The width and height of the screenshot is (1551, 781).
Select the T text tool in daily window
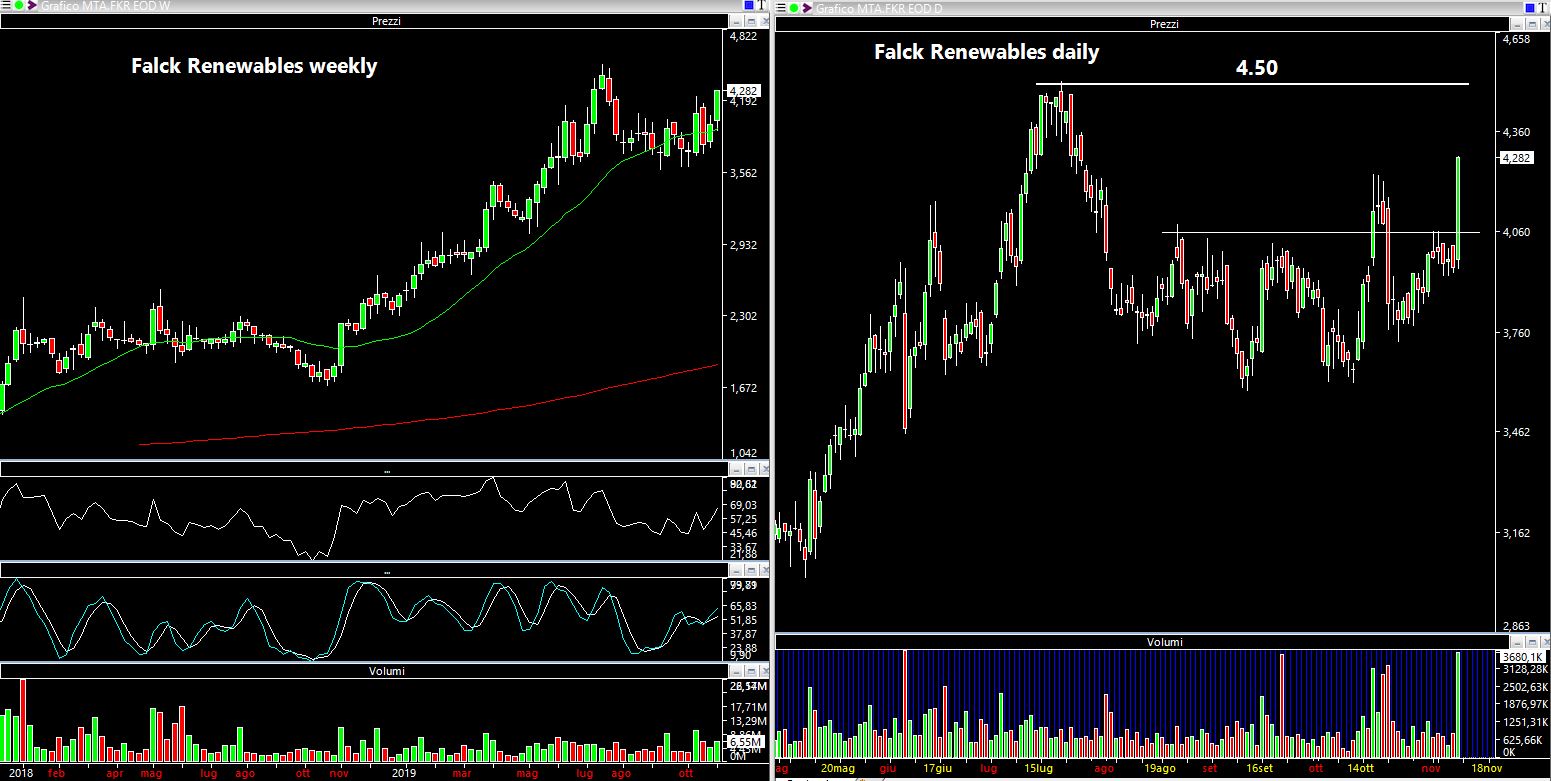point(1543,8)
